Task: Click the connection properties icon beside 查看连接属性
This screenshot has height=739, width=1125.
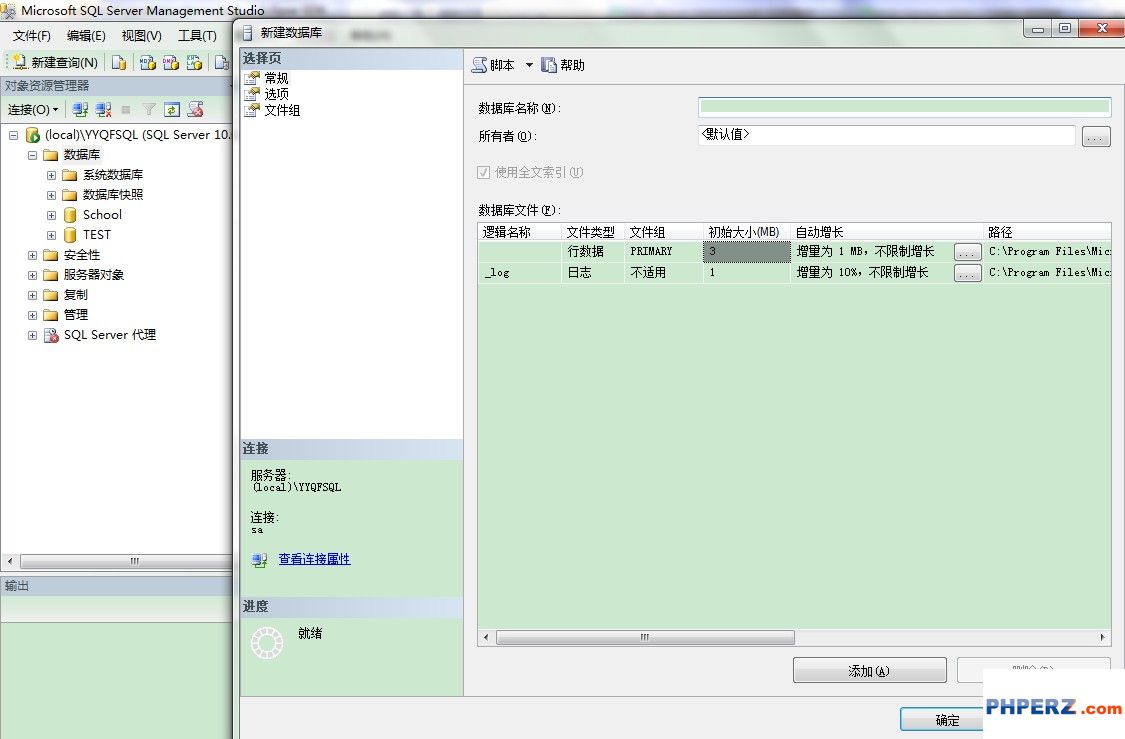Action: pos(260,560)
